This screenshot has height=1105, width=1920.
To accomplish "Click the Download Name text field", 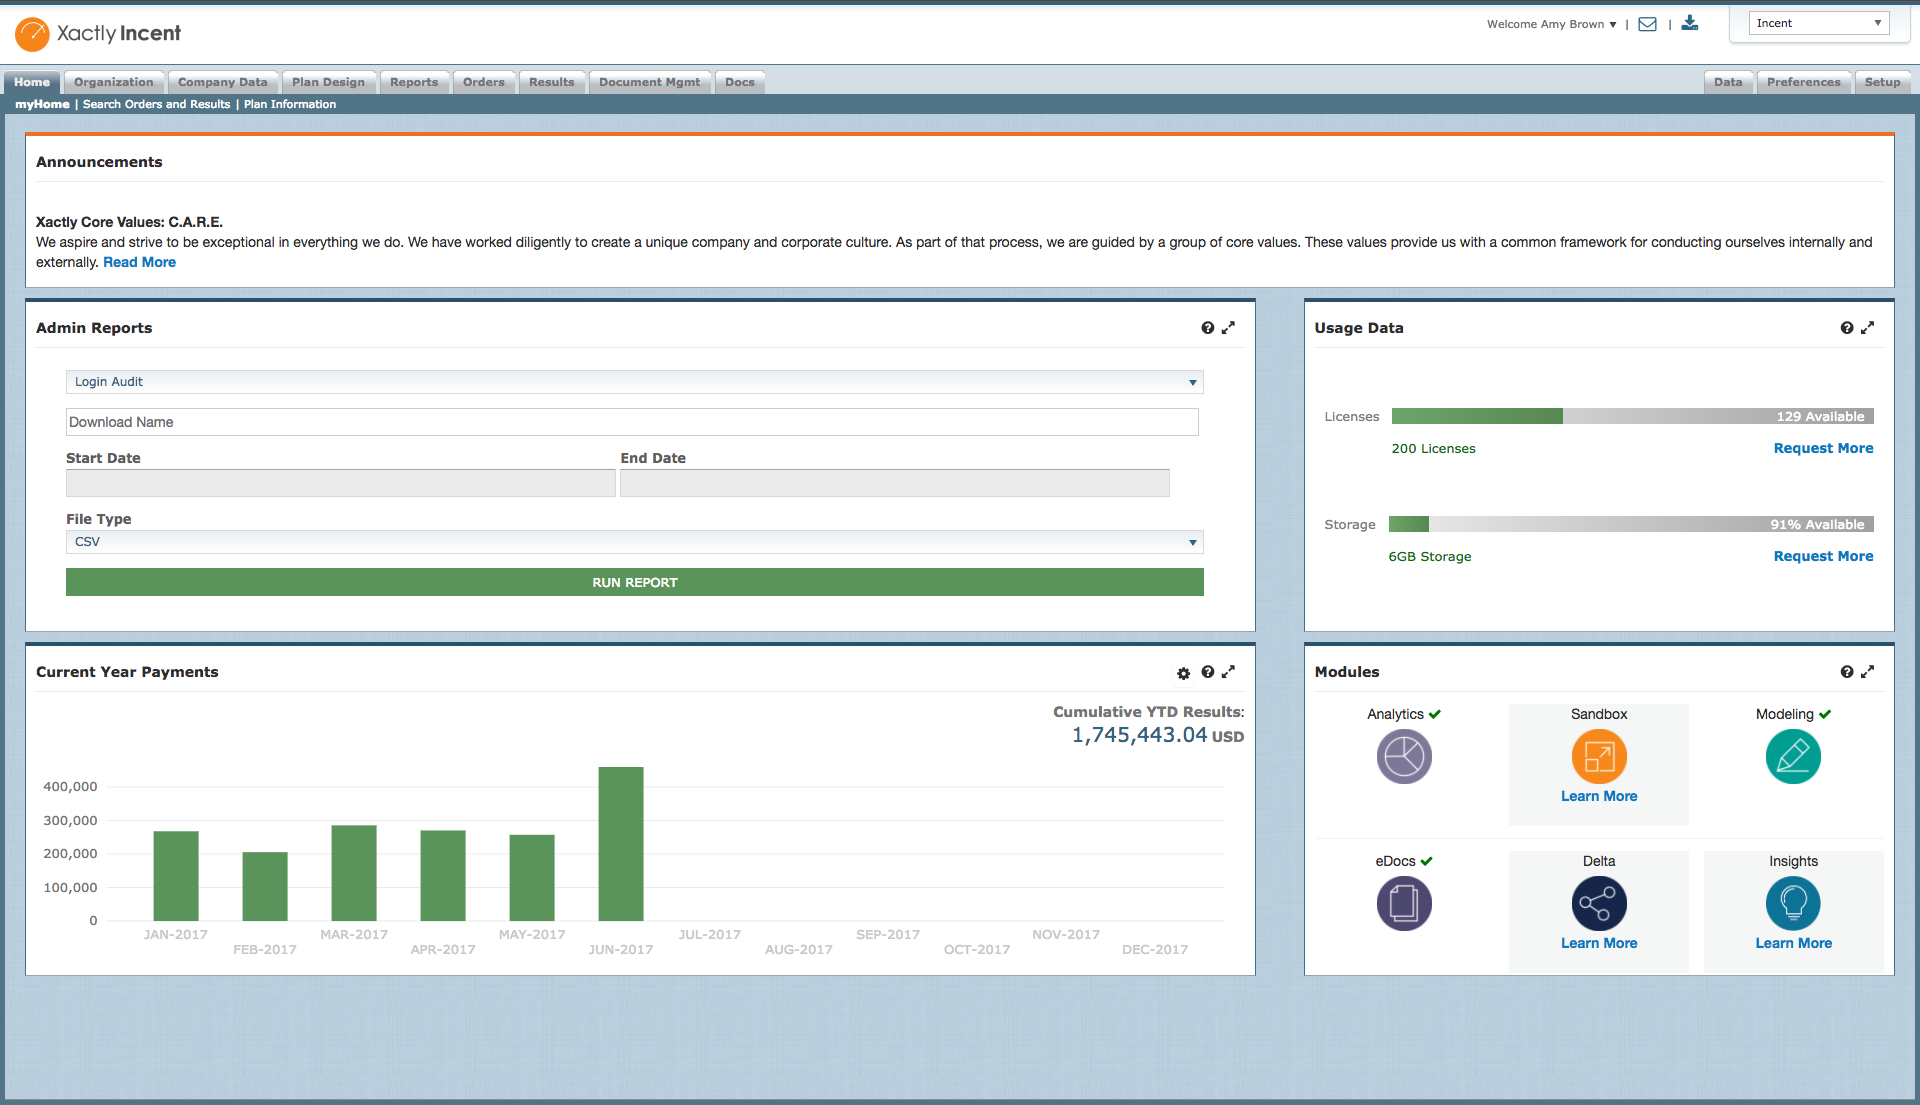I will click(x=631, y=422).
